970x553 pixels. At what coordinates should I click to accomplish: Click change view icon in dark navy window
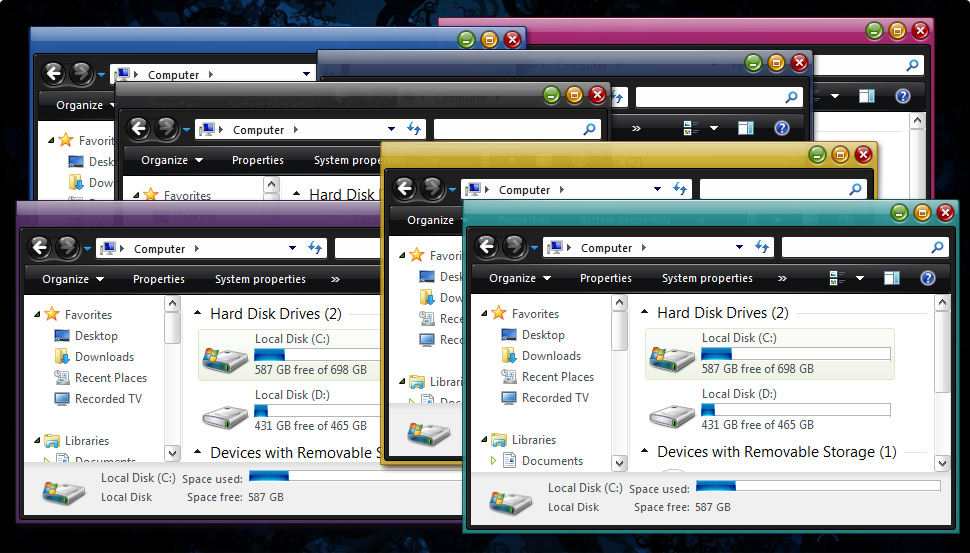(691, 128)
